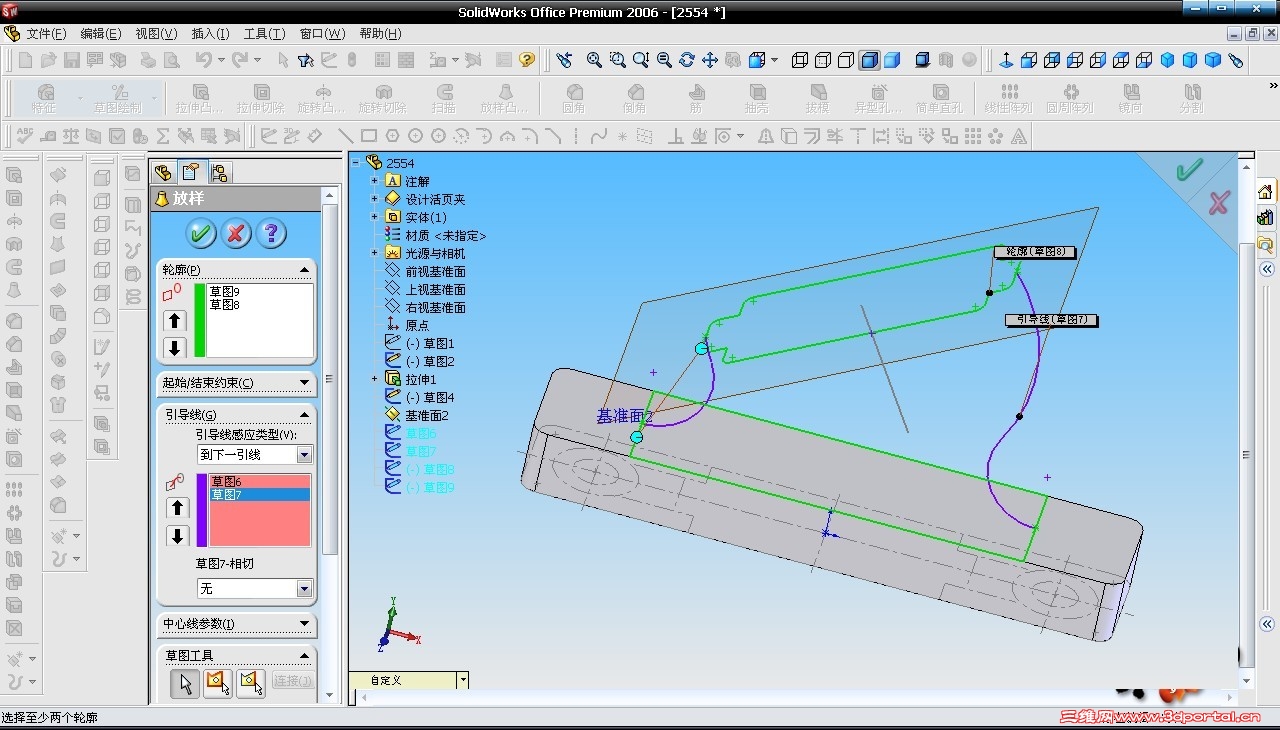Toggle Shadows in shaded mode
This screenshot has height=730, width=1280.
pyautogui.click(x=923, y=60)
